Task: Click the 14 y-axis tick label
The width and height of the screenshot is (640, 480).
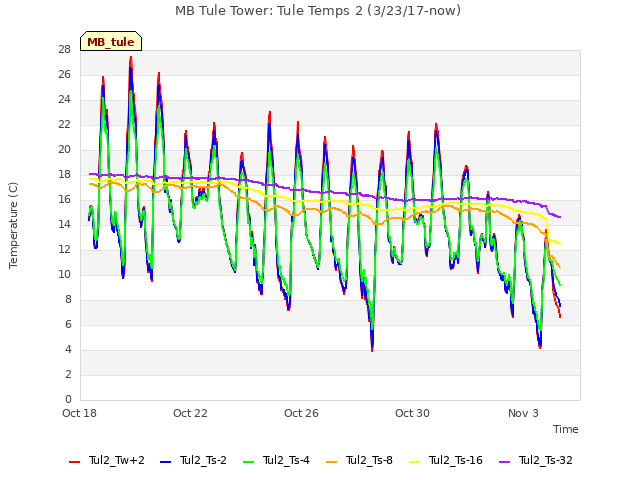Action: (64, 224)
